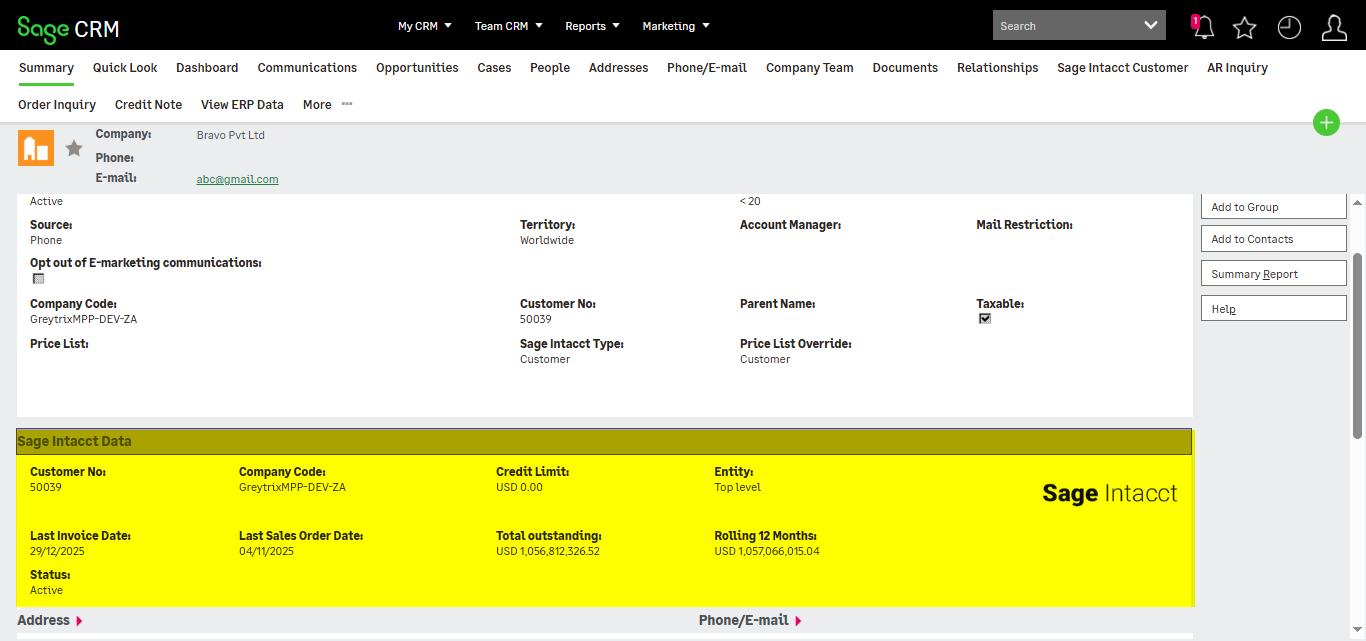The image size is (1366, 641).
Task: Switch to the Opportunities tab
Action: pyautogui.click(x=417, y=68)
